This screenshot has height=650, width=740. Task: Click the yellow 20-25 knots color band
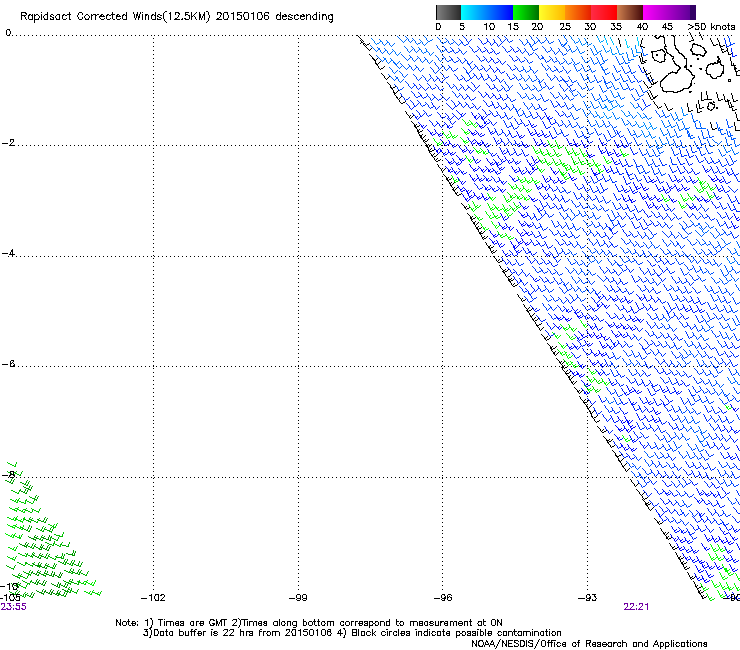click(x=552, y=12)
